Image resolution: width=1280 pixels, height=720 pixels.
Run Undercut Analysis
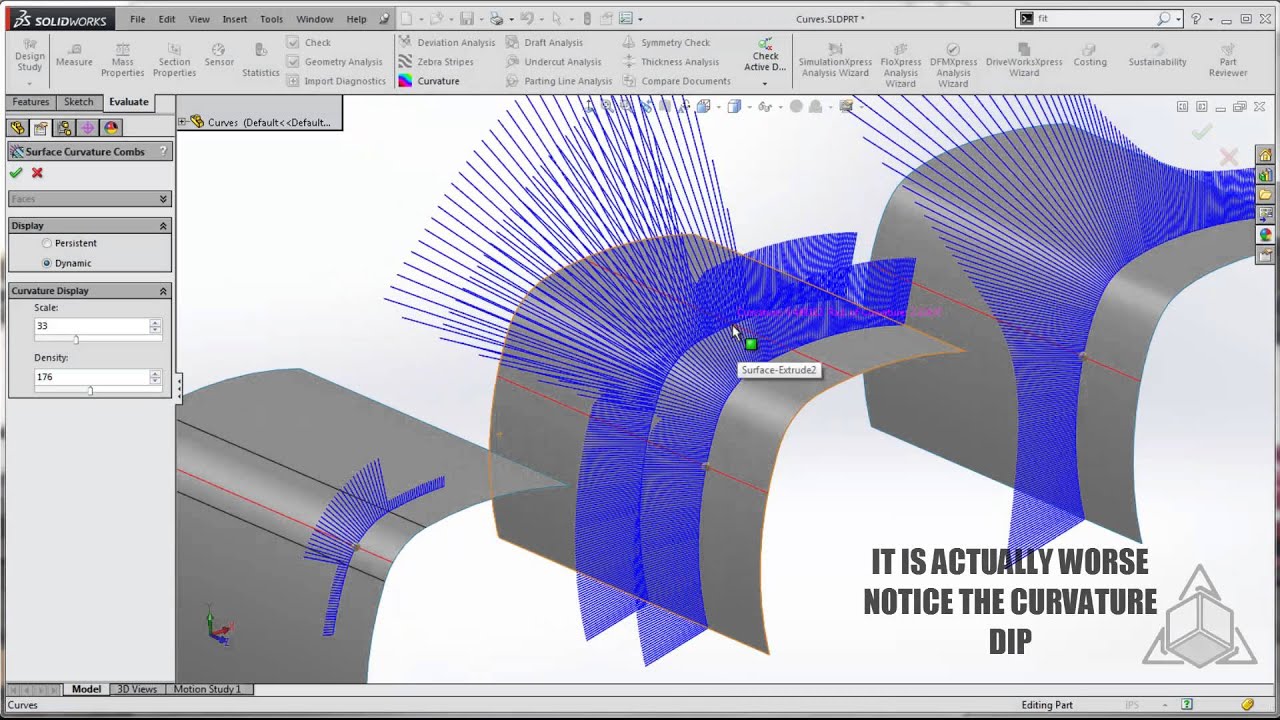[553, 62]
